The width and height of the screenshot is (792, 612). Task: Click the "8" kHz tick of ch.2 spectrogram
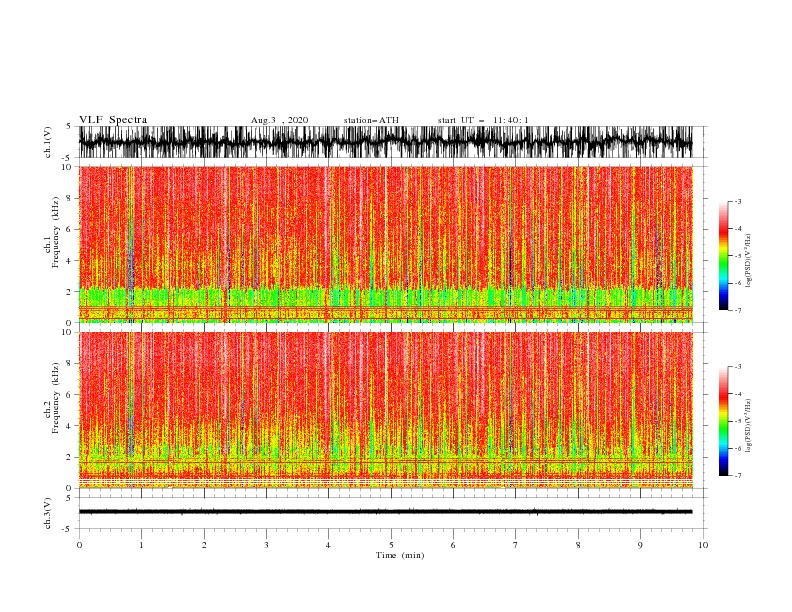(x=70, y=364)
